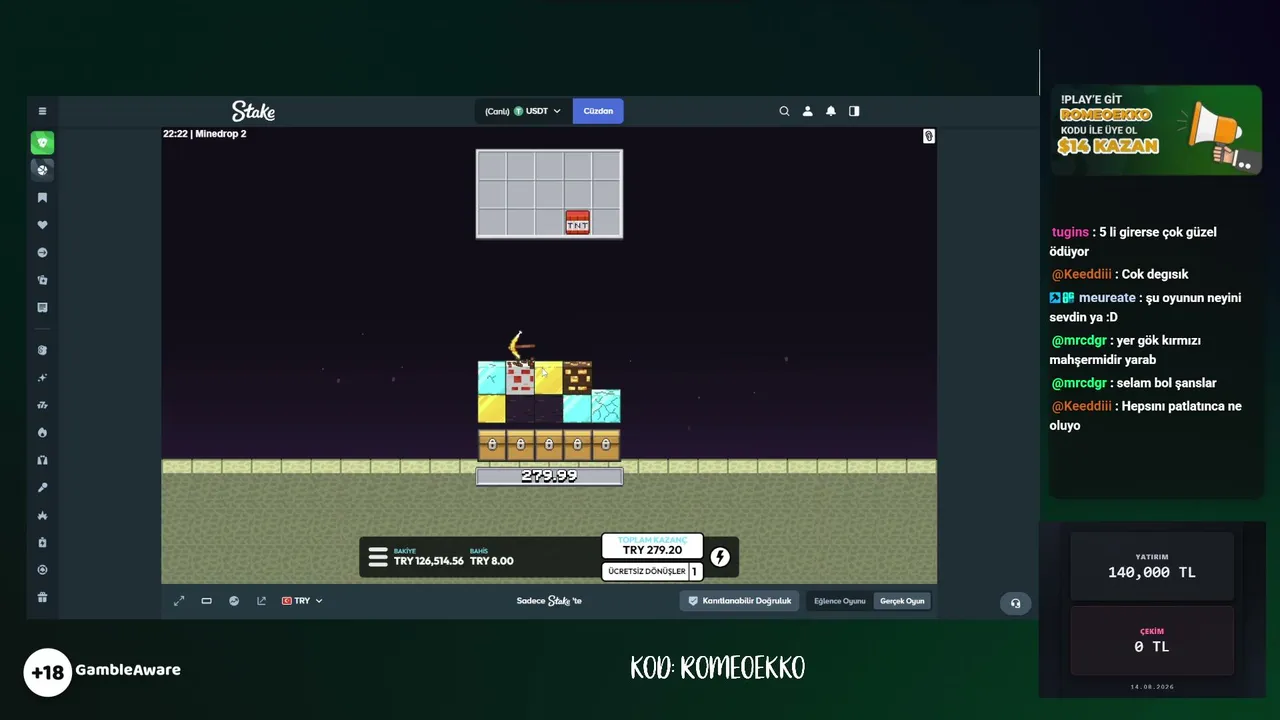1280x720 pixels.
Task: Click the floating headset support button
Action: pos(1015,603)
